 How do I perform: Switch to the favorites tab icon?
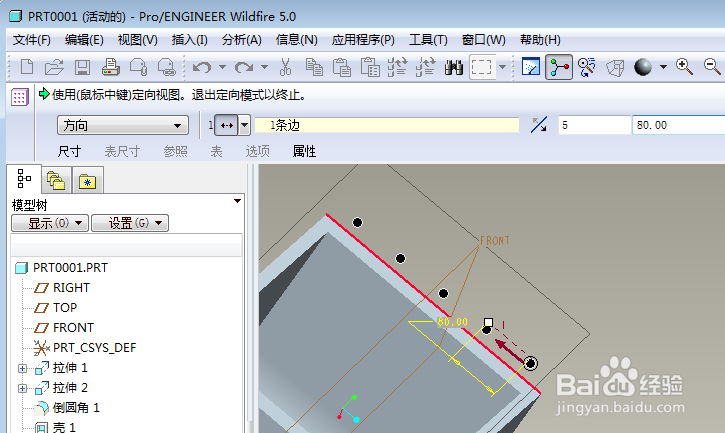[x=87, y=181]
